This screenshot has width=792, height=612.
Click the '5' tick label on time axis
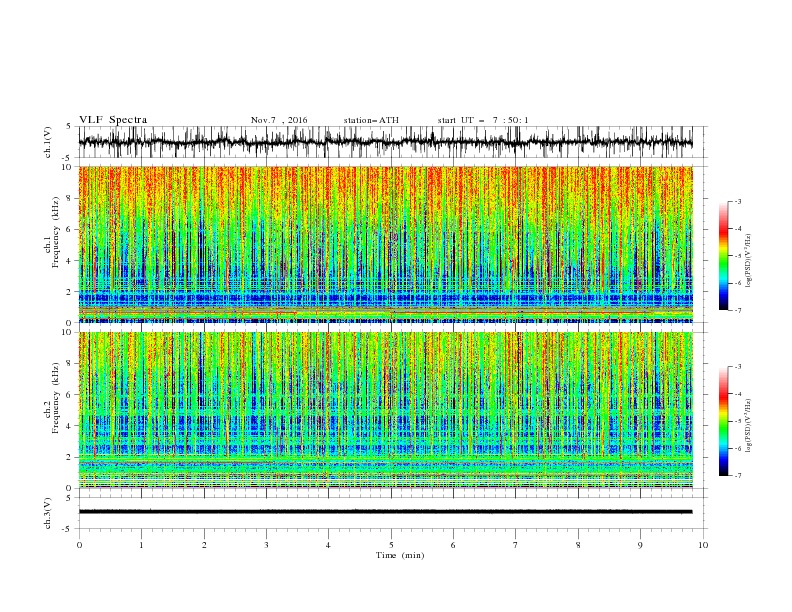[x=391, y=545]
